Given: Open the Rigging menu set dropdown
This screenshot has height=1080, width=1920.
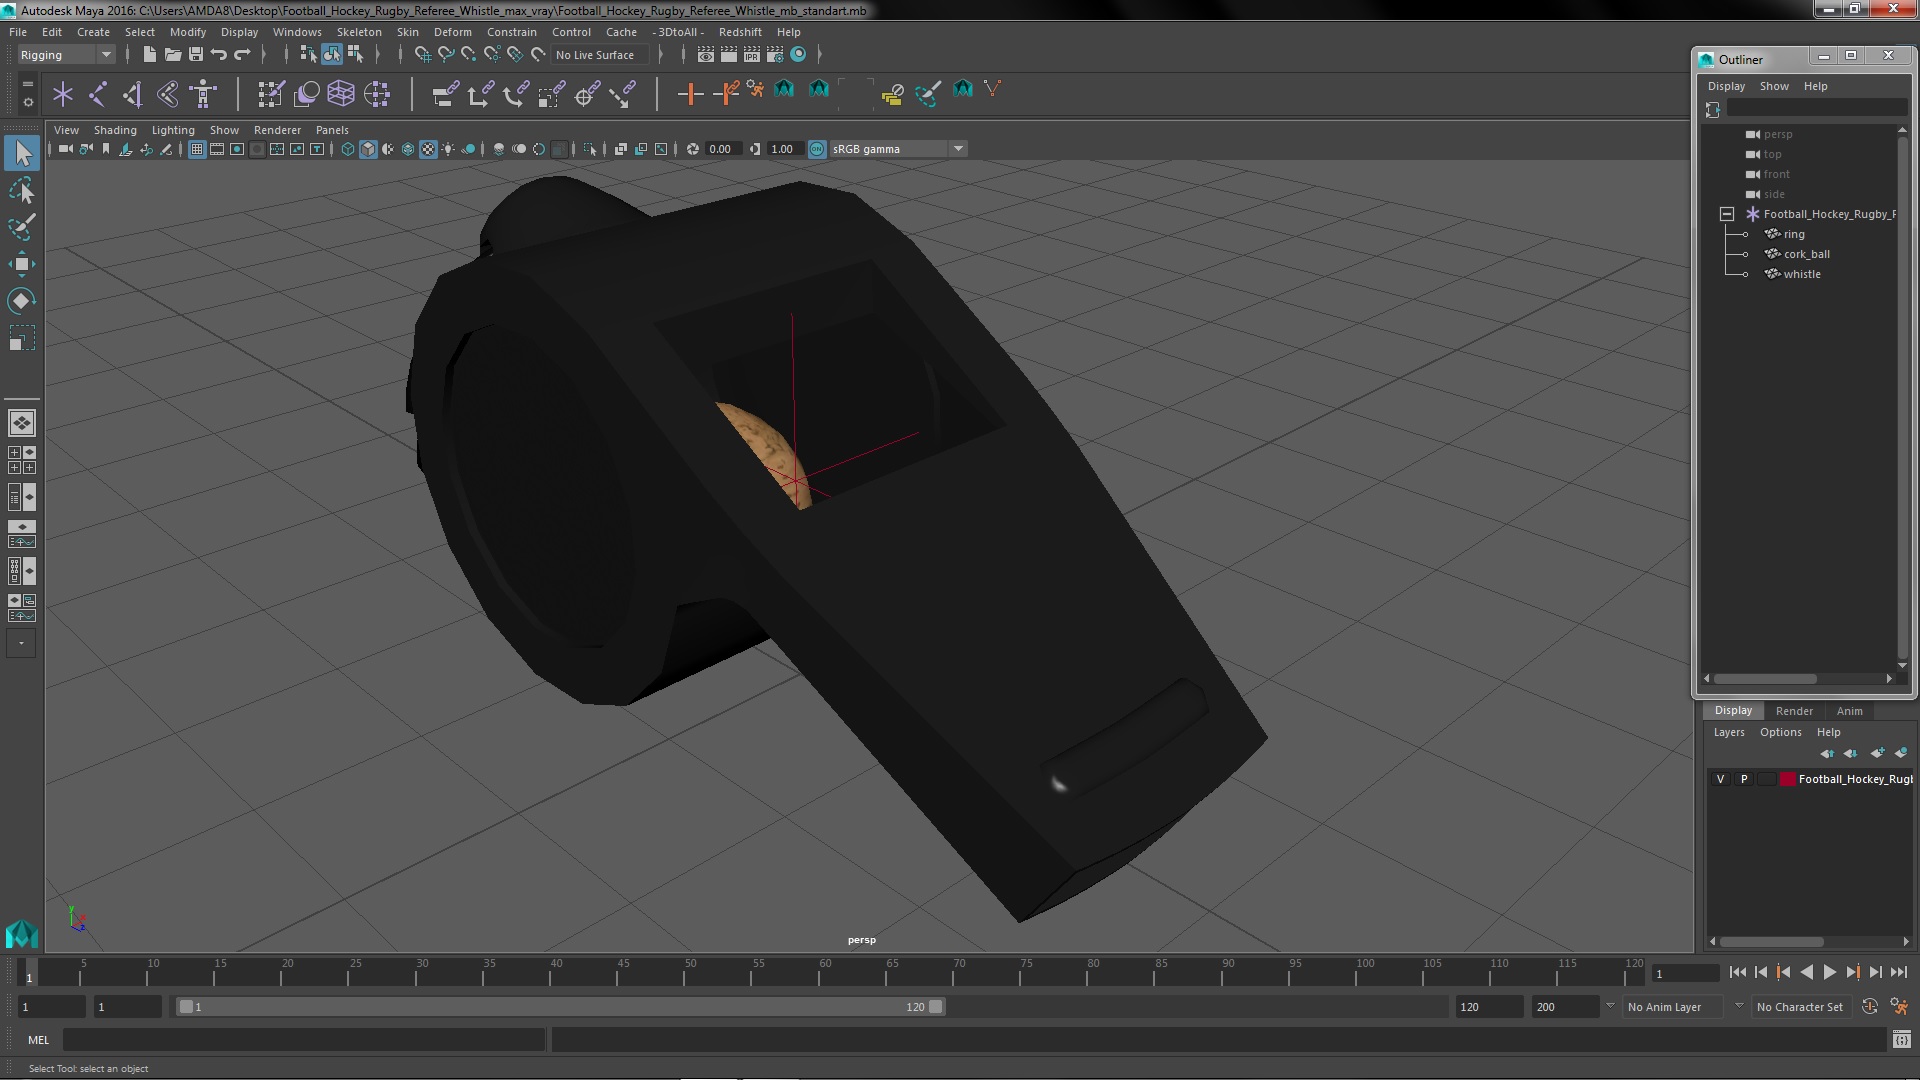Looking at the screenshot, I should [x=65, y=55].
